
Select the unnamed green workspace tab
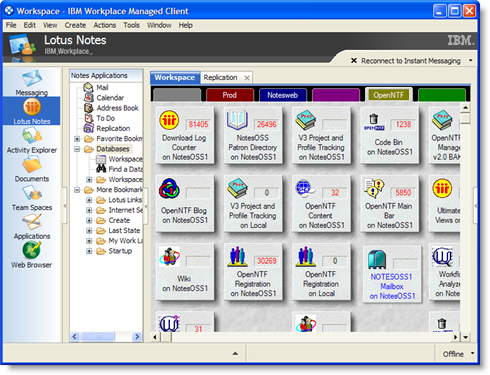pyautogui.click(x=442, y=95)
